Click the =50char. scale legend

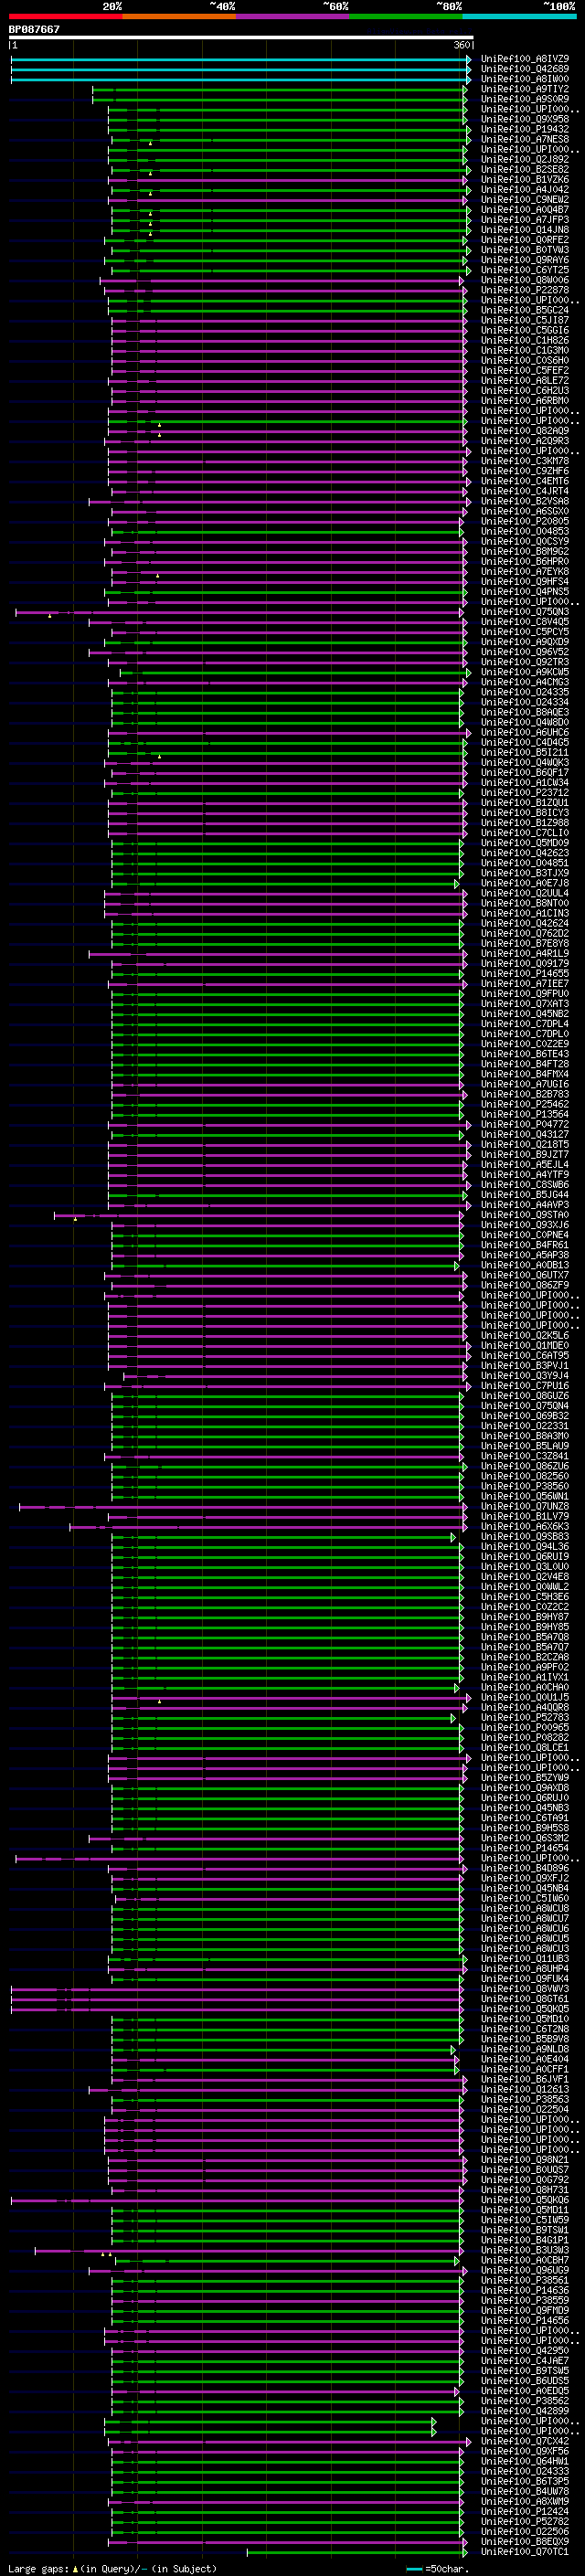tap(436, 2568)
